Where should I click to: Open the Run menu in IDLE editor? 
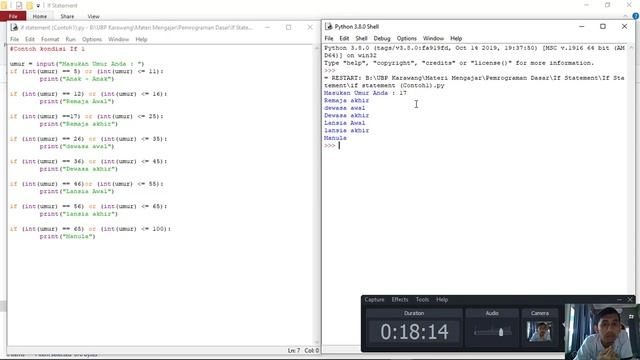click(x=71, y=39)
